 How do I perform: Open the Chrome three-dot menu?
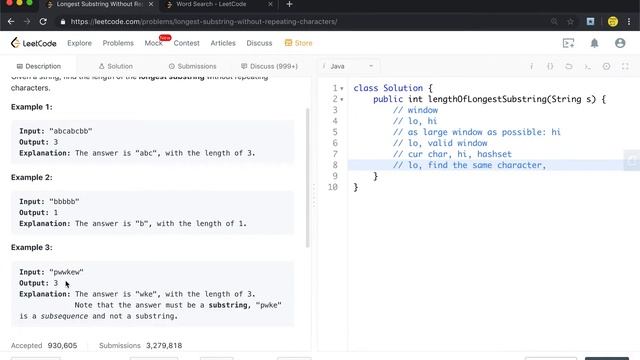629,21
